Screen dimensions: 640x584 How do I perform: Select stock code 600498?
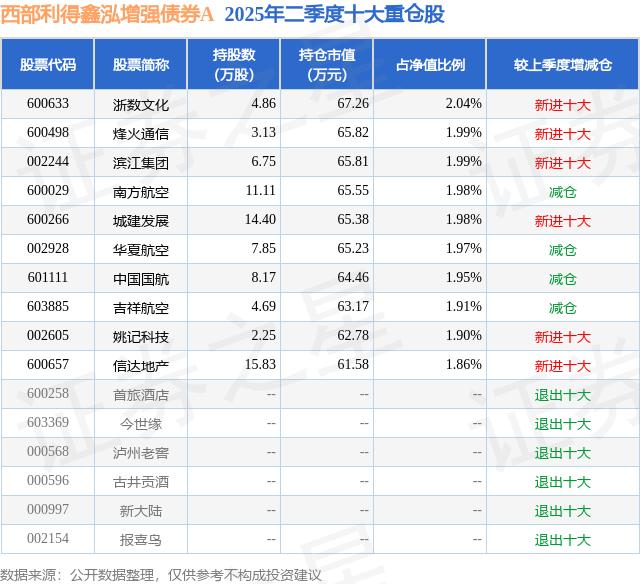[x=48, y=133]
